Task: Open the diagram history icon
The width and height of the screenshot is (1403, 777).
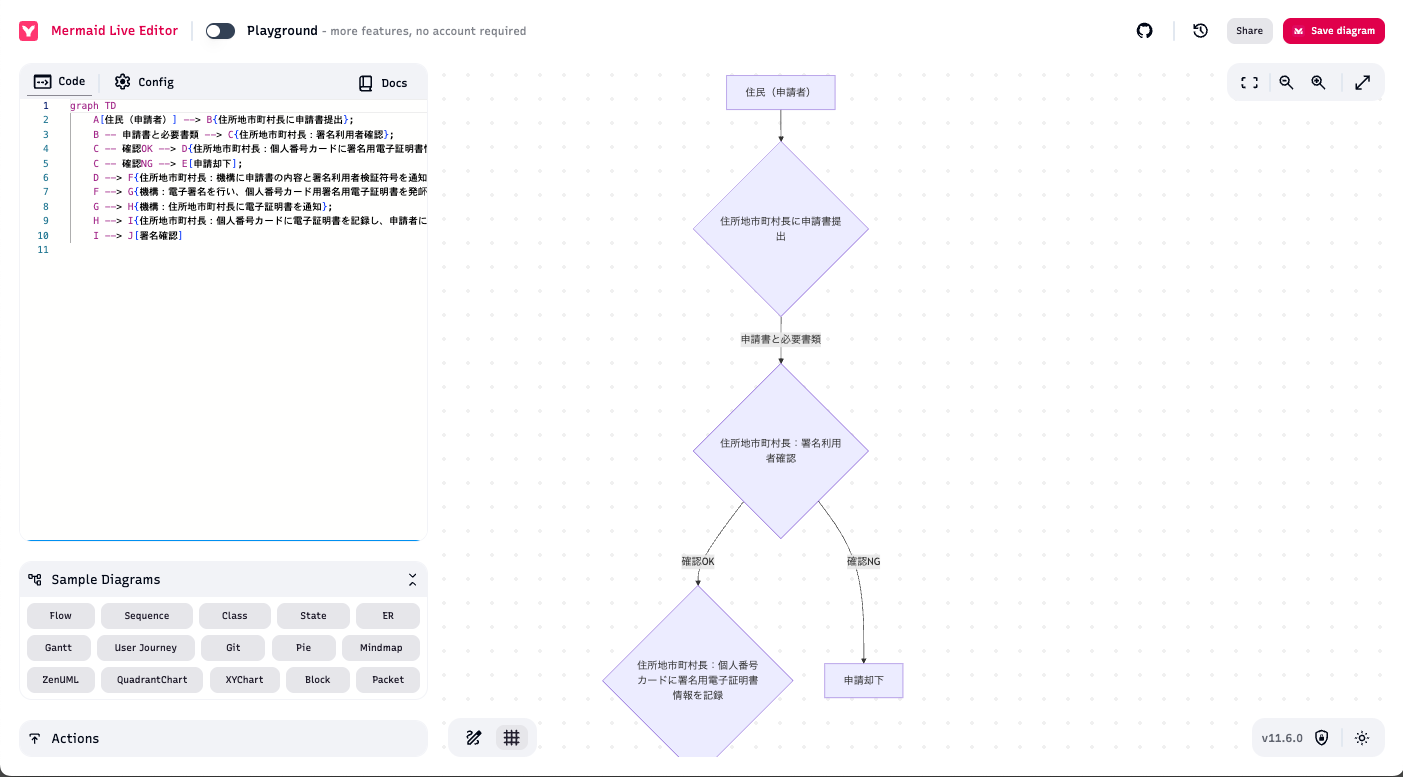Action: tap(1201, 31)
